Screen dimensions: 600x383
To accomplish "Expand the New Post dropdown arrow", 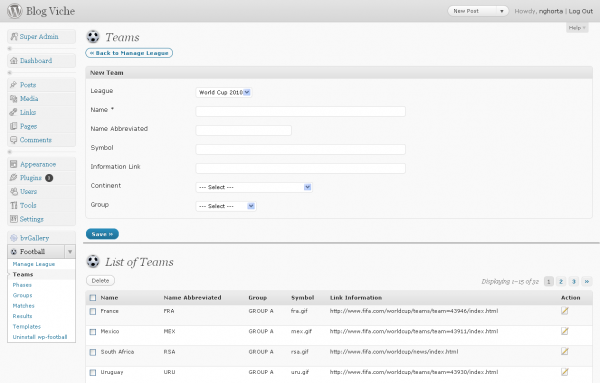I will (502, 11).
